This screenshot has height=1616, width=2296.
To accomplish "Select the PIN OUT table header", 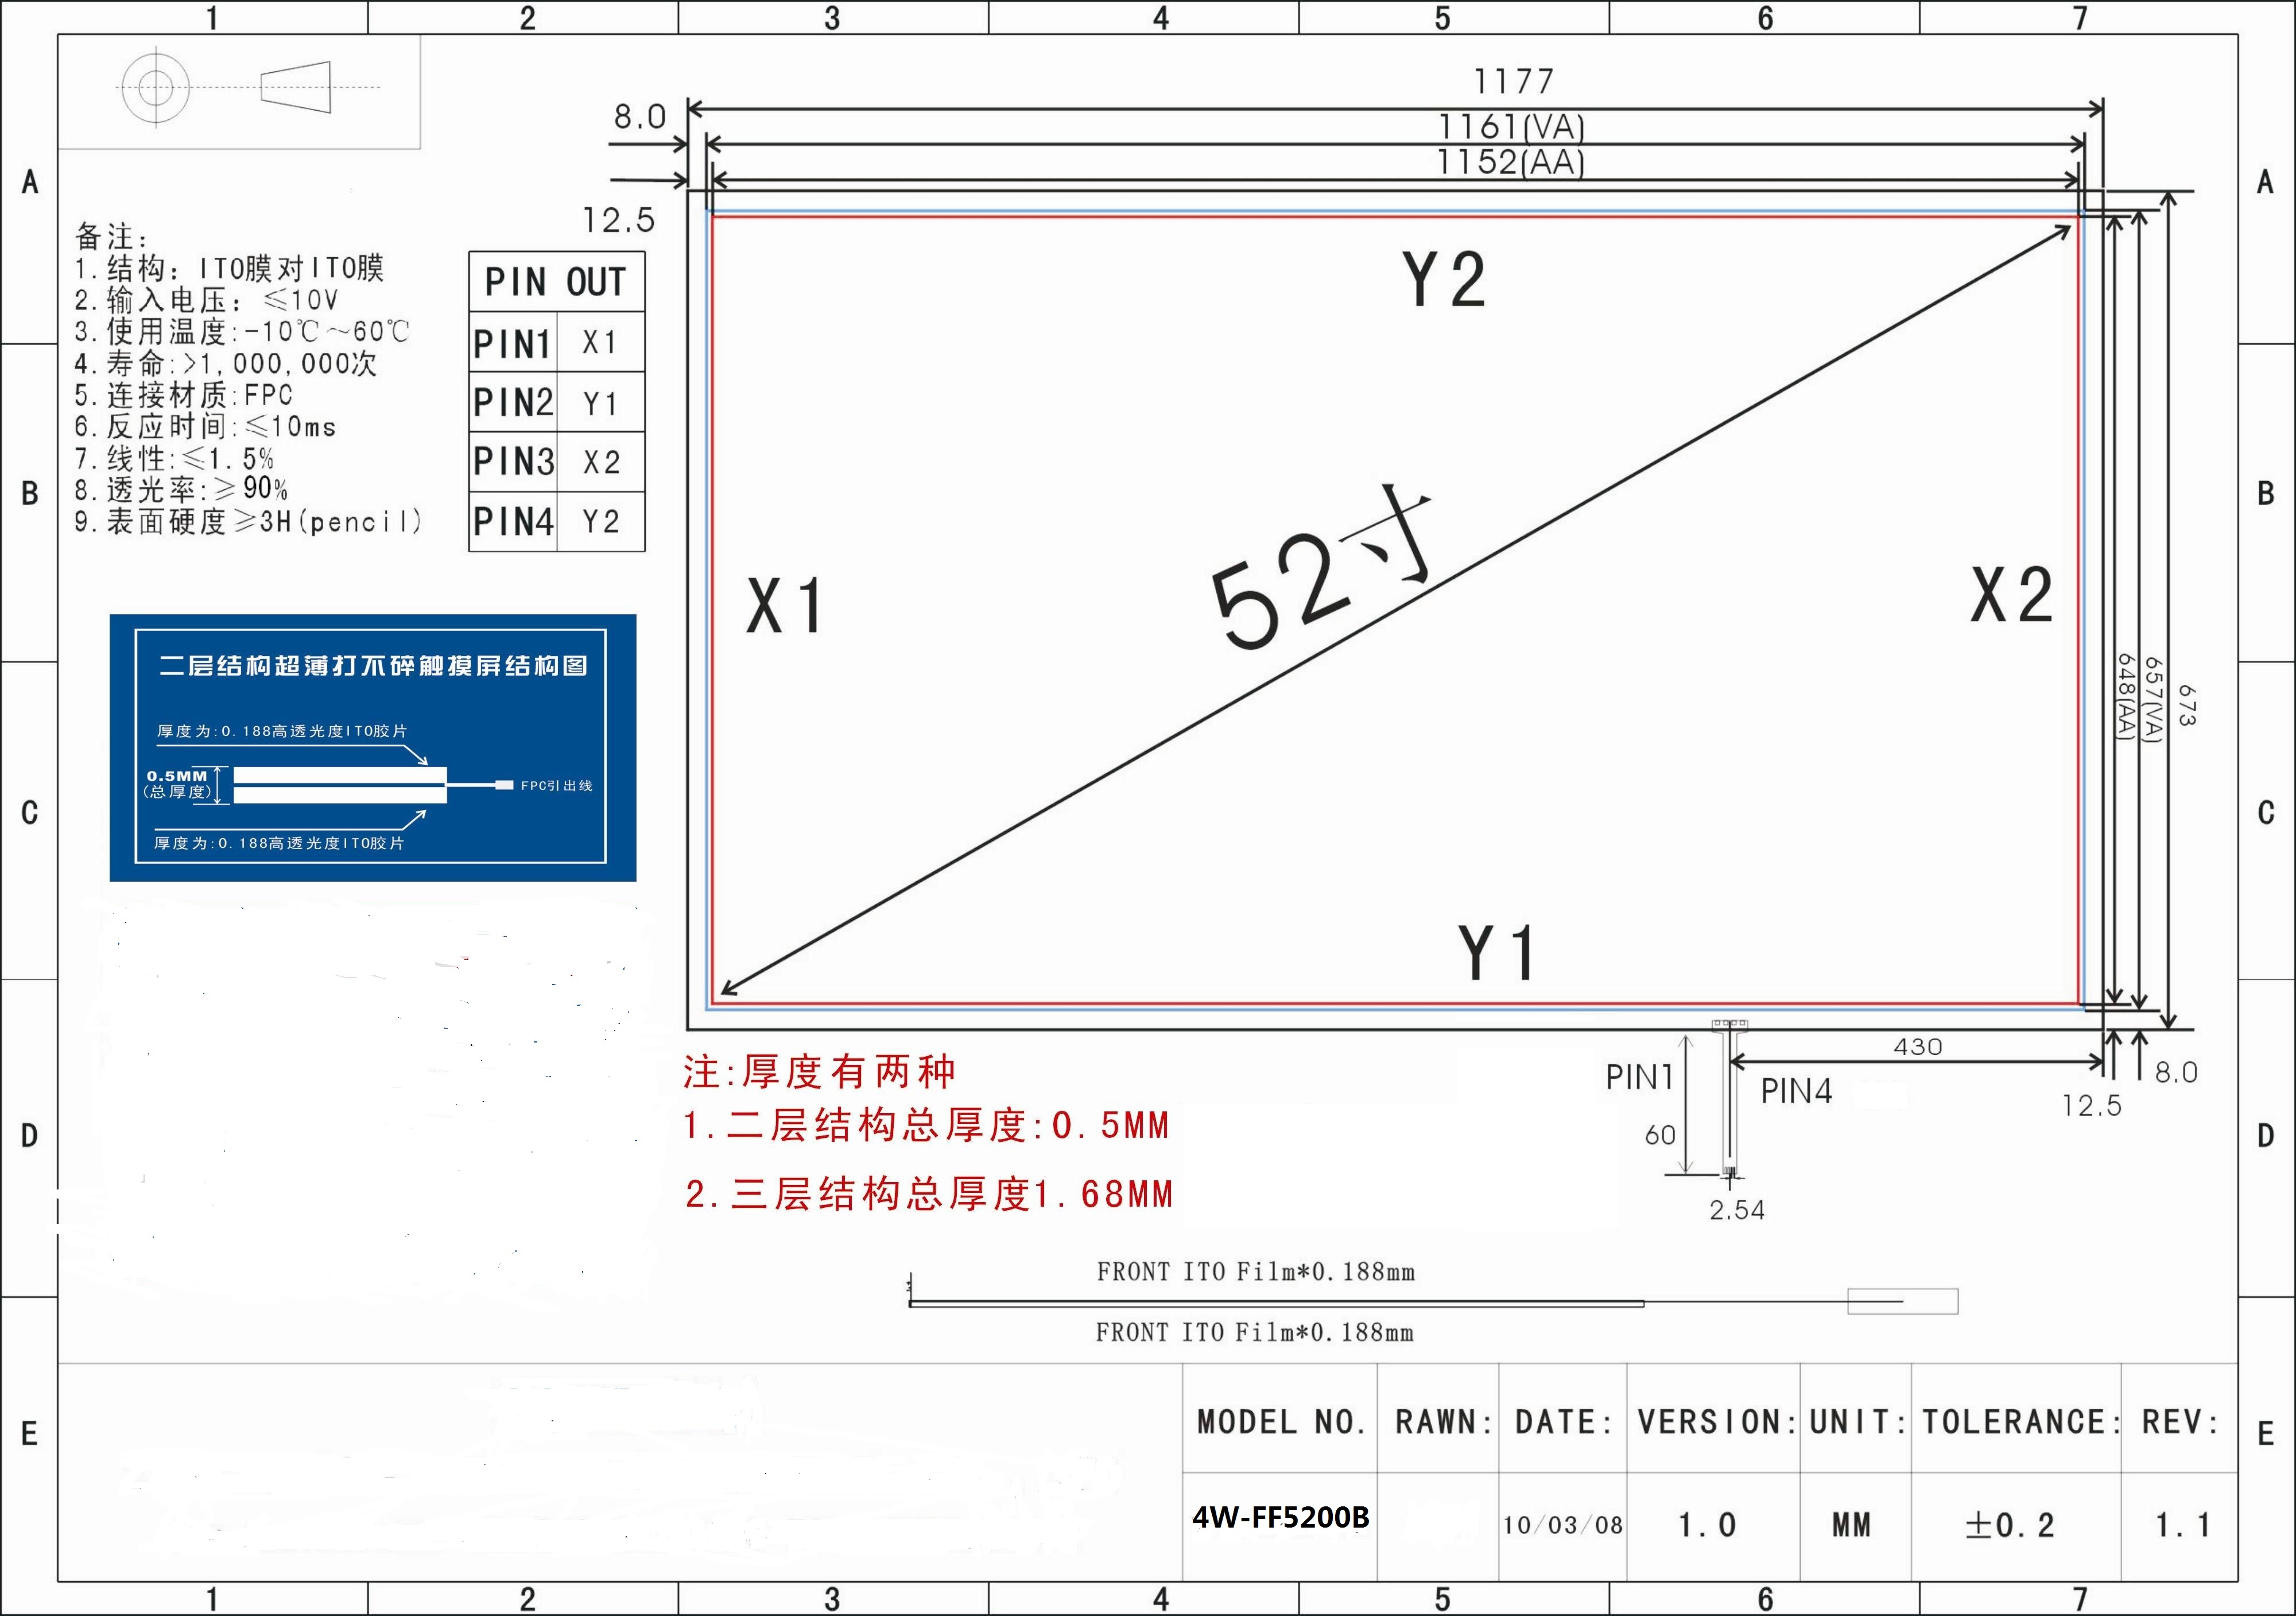I will tap(556, 282).
